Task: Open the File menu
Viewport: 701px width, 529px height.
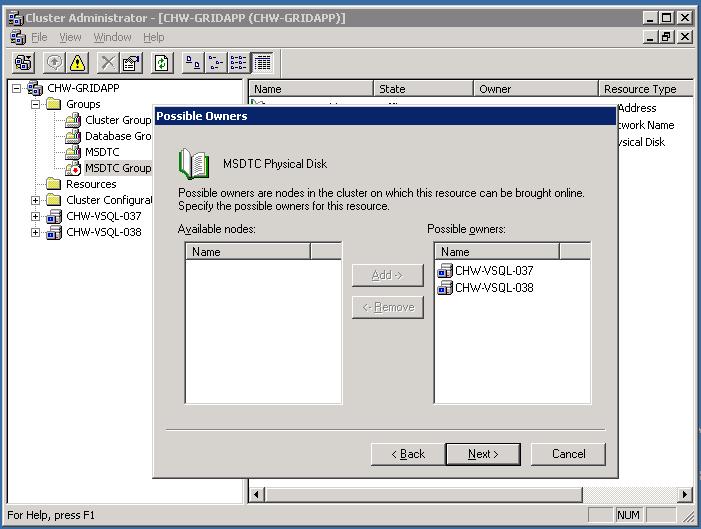Action: [39, 37]
